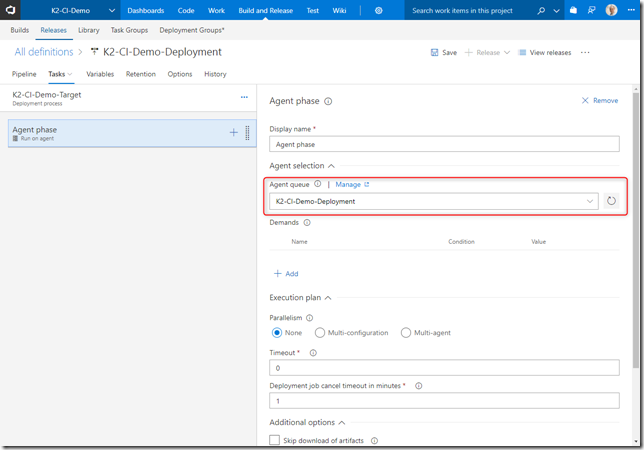Switch to the Deployment Groups tab
This screenshot has height=450, width=644.
click(192, 30)
